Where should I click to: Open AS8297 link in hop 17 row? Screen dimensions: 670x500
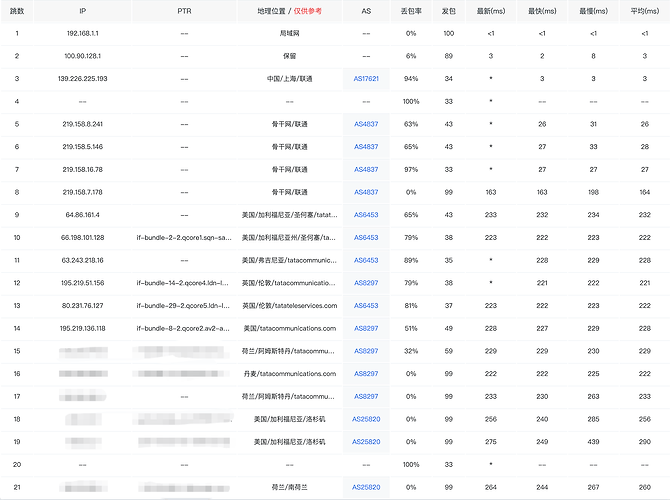(366, 396)
